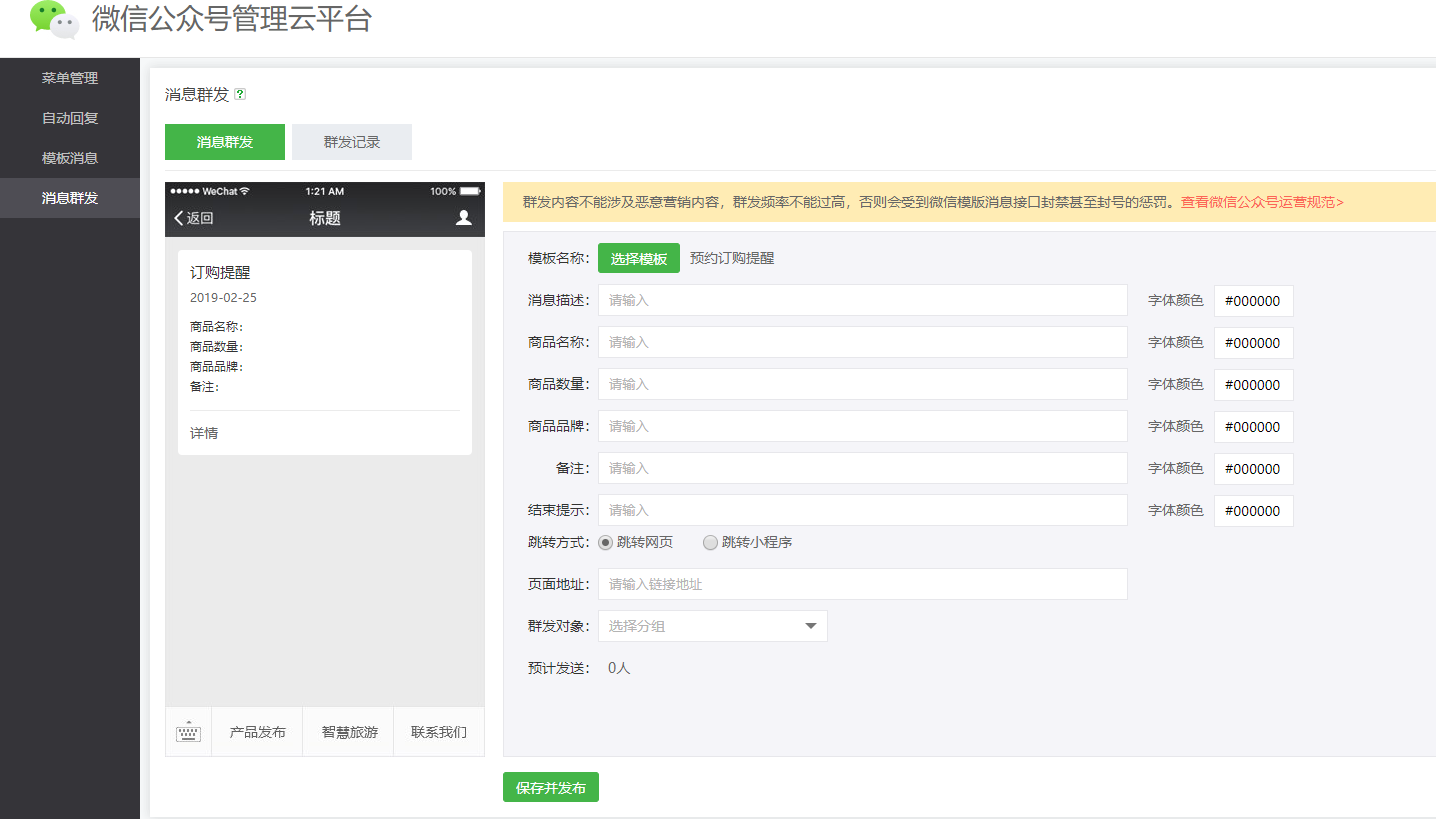Open the 查看微信公众号运营规范 link
1436x819 pixels.
point(1262,202)
